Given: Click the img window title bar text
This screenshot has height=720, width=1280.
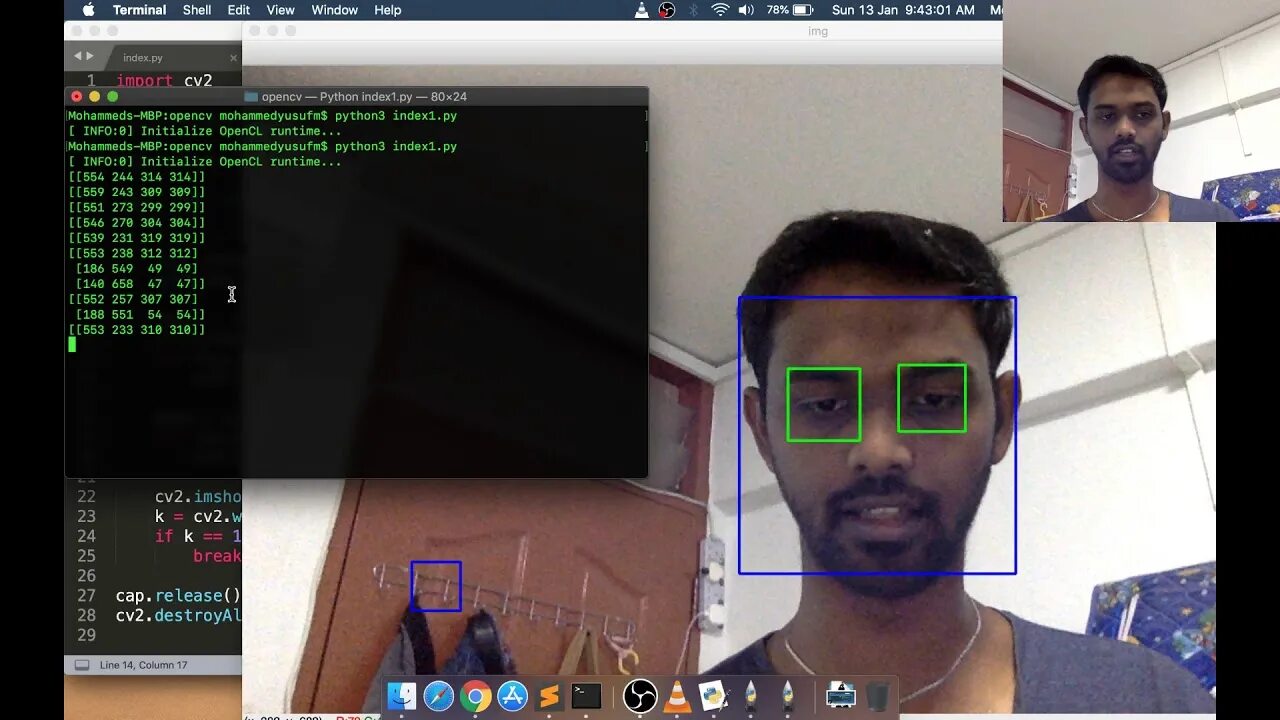Looking at the screenshot, I should (x=818, y=31).
